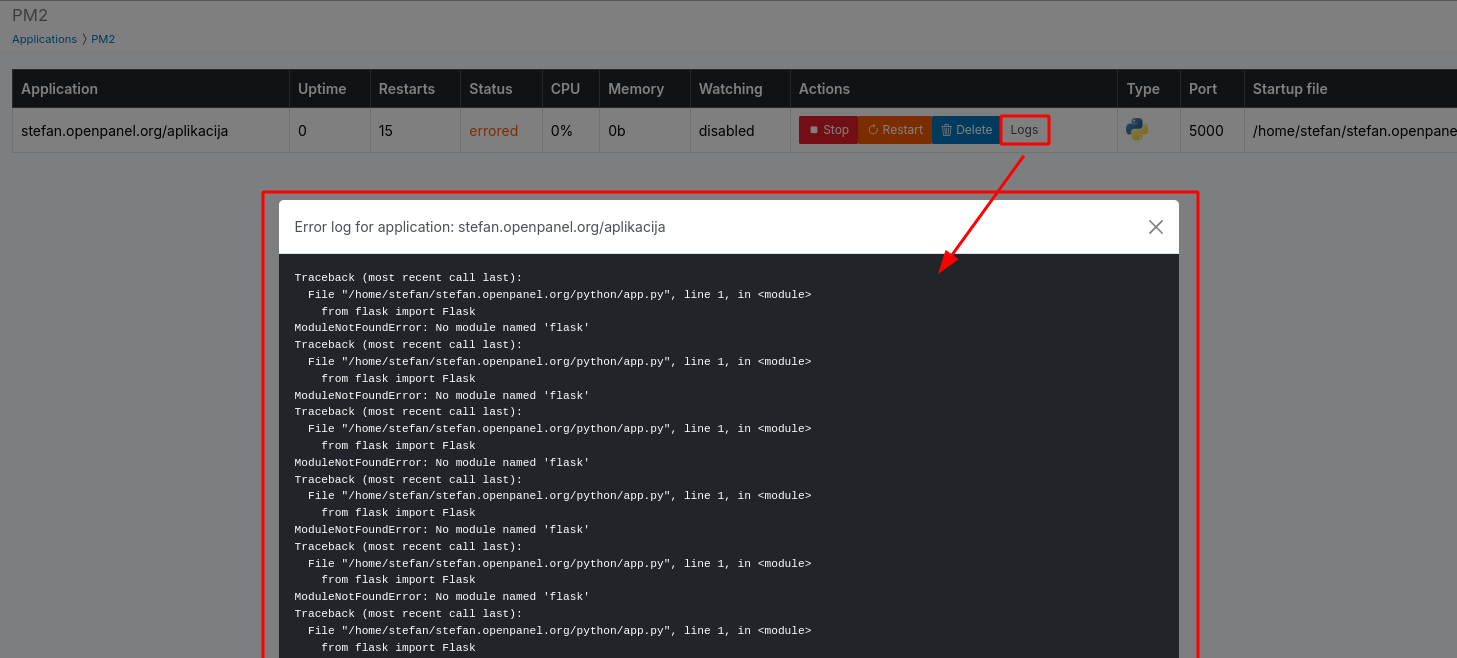Screen dimensions: 1457x658
Task: Click the Python type icon
Action: [1137, 129]
